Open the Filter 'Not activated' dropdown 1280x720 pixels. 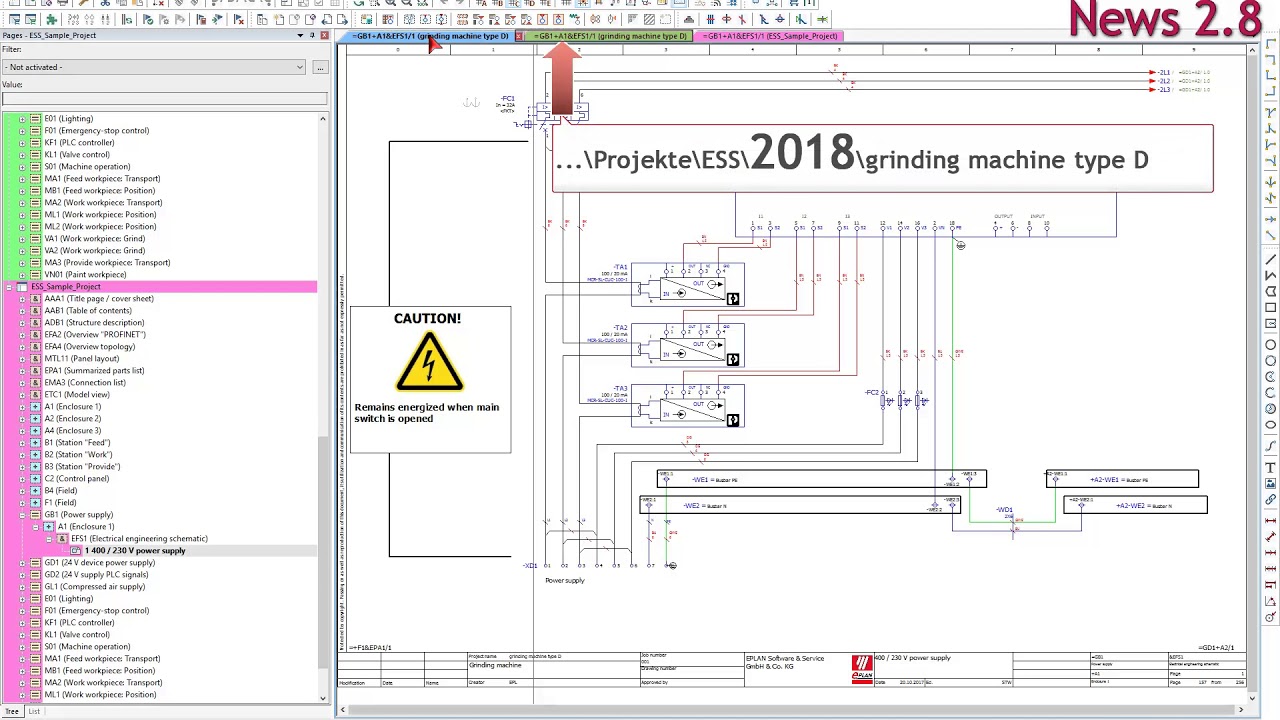point(154,67)
